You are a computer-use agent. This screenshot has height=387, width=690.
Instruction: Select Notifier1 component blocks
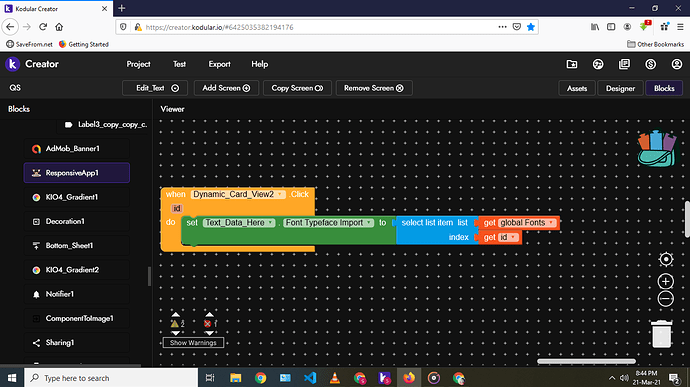[x=77, y=294]
